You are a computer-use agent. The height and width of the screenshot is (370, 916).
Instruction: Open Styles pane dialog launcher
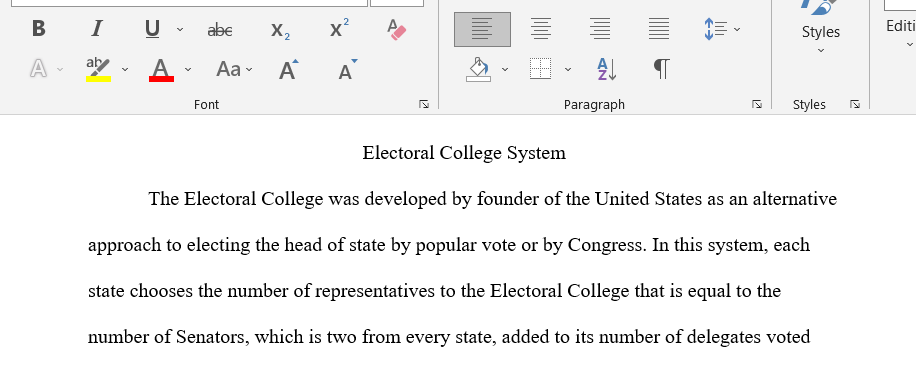click(855, 104)
